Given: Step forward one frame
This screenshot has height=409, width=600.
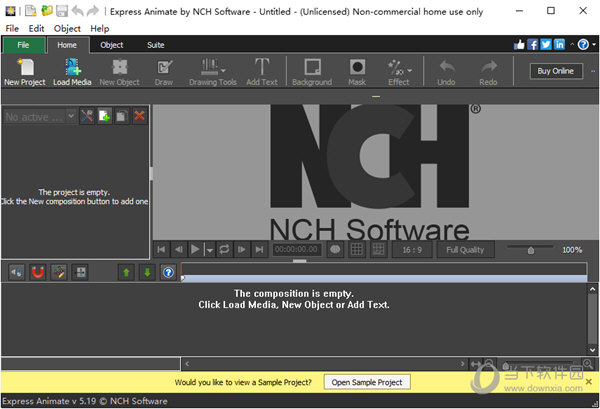Looking at the screenshot, I should [x=242, y=250].
